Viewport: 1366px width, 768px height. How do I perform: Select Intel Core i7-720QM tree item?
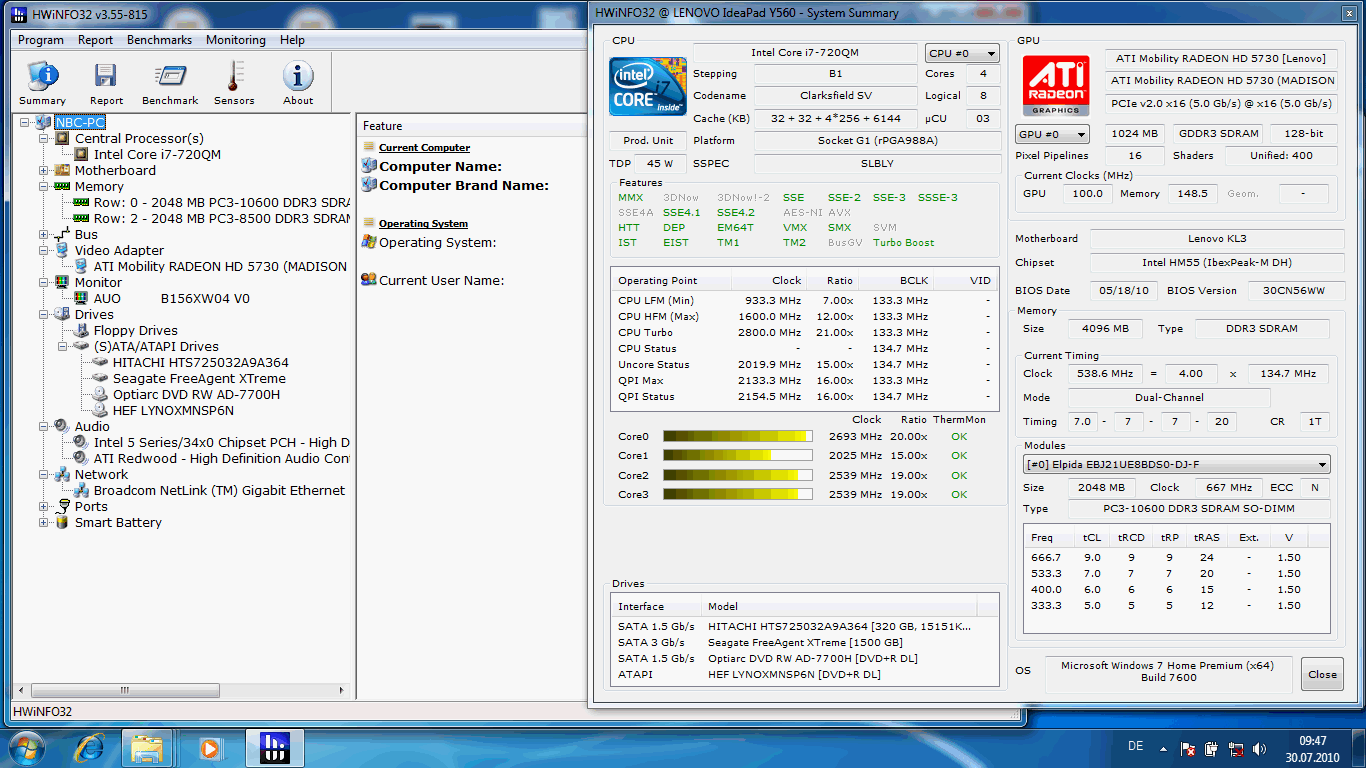tap(157, 154)
